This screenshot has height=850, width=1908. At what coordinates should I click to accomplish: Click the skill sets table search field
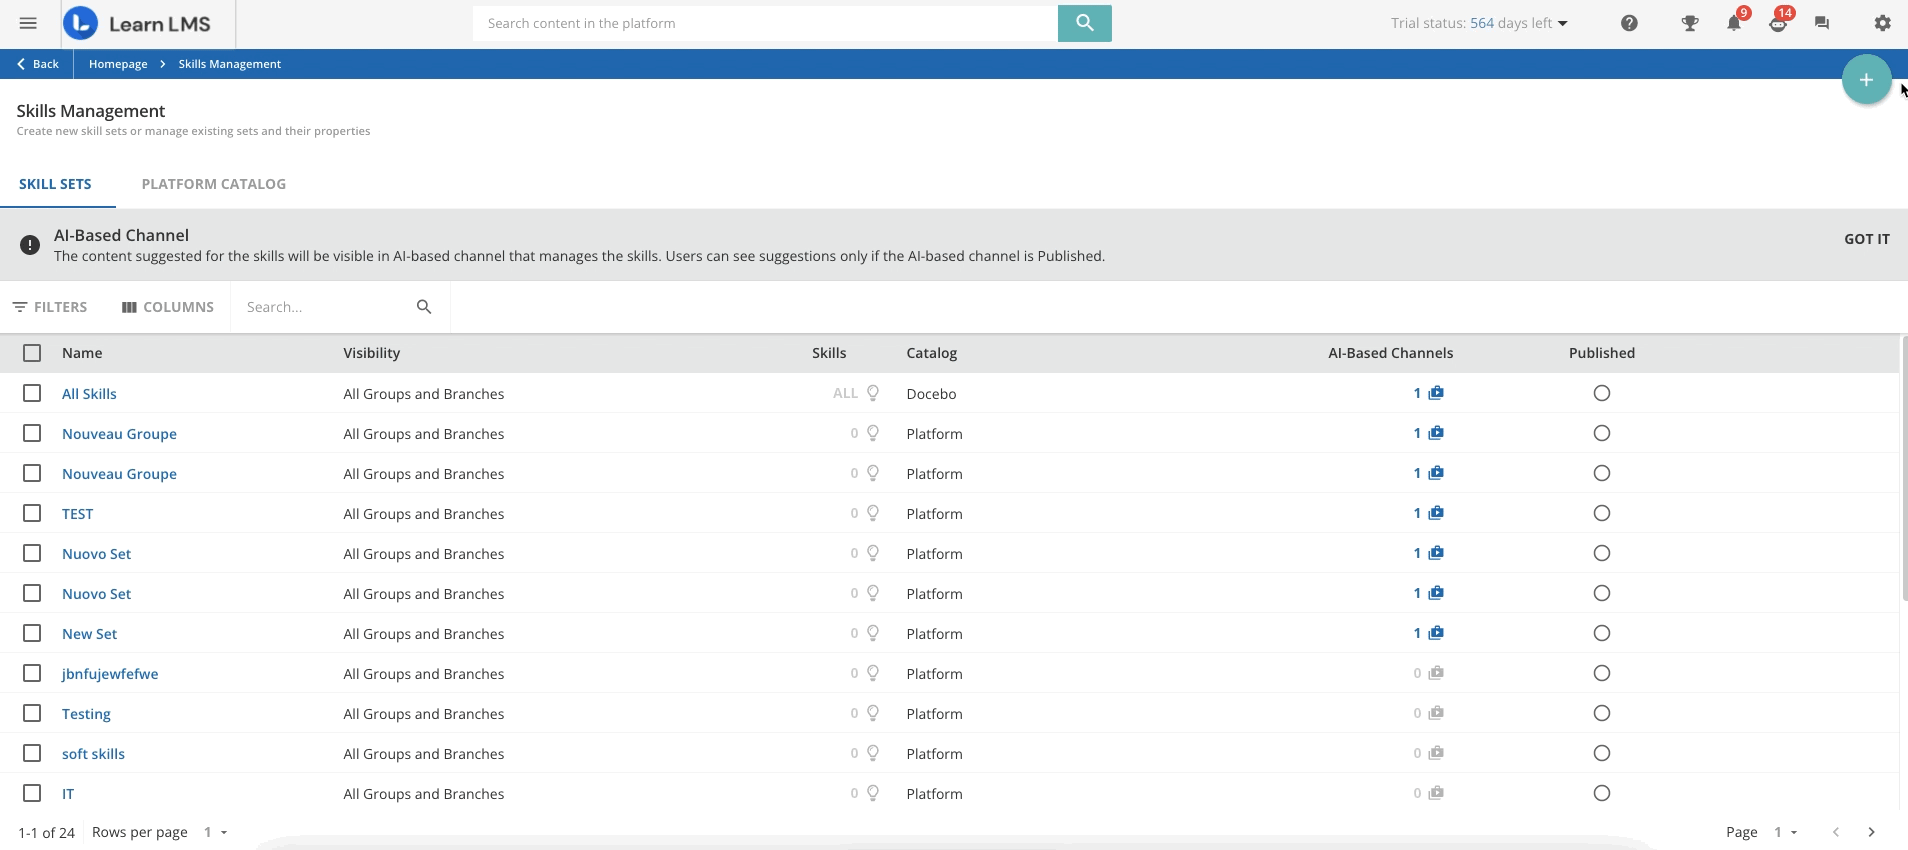pos(325,307)
